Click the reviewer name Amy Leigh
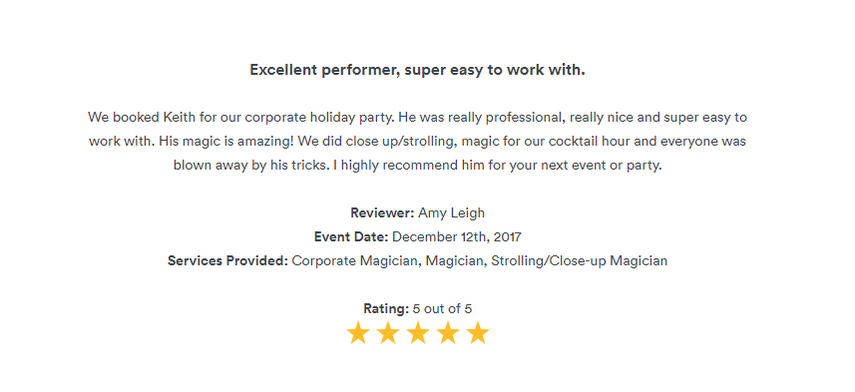The height and width of the screenshot is (392, 855). (x=451, y=213)
